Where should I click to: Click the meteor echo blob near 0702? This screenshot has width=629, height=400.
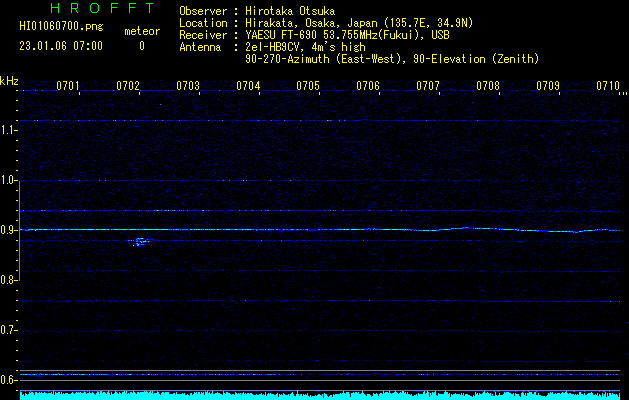(140, 242)
